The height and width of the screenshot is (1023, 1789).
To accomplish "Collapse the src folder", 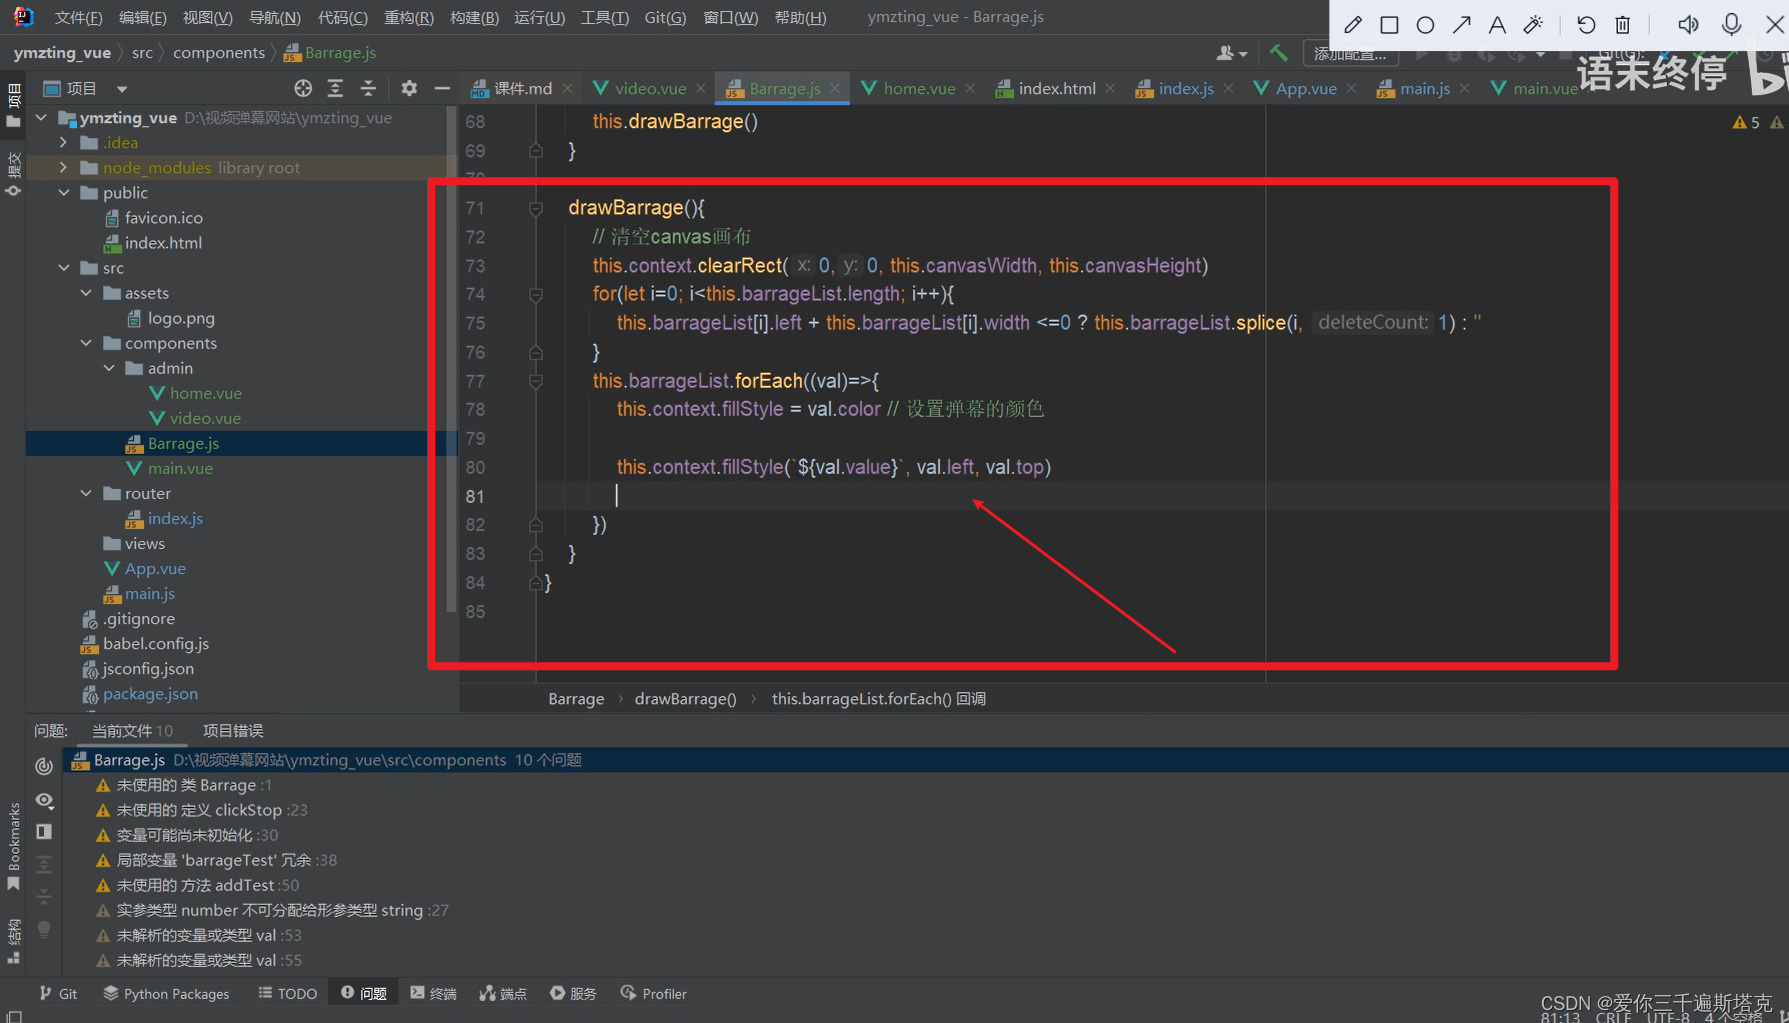I will pos(64,268).
